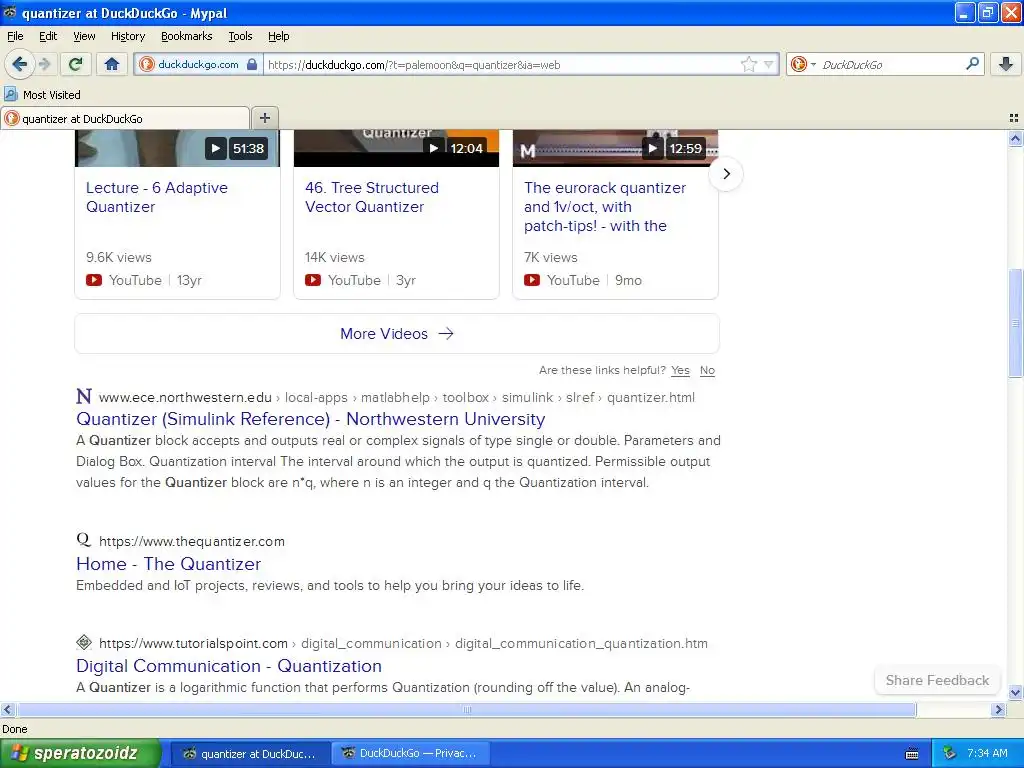Open the Downloads arrow button

[1006, 64]
